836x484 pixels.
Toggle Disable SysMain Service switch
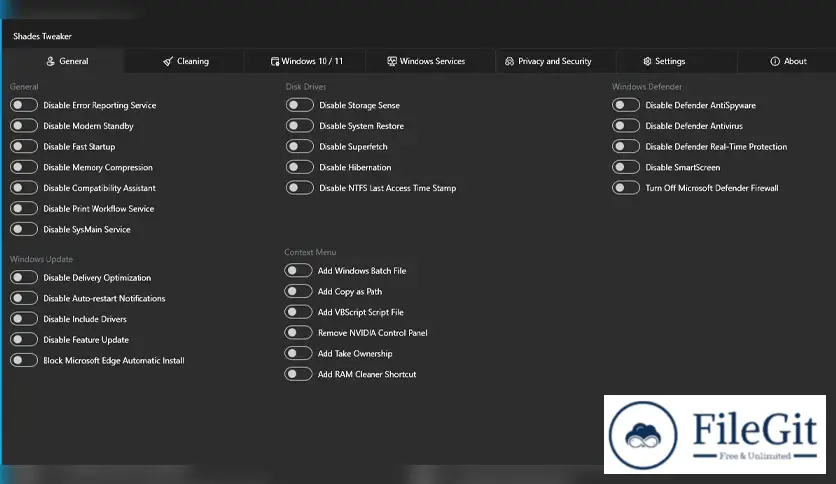coord(24,229)
